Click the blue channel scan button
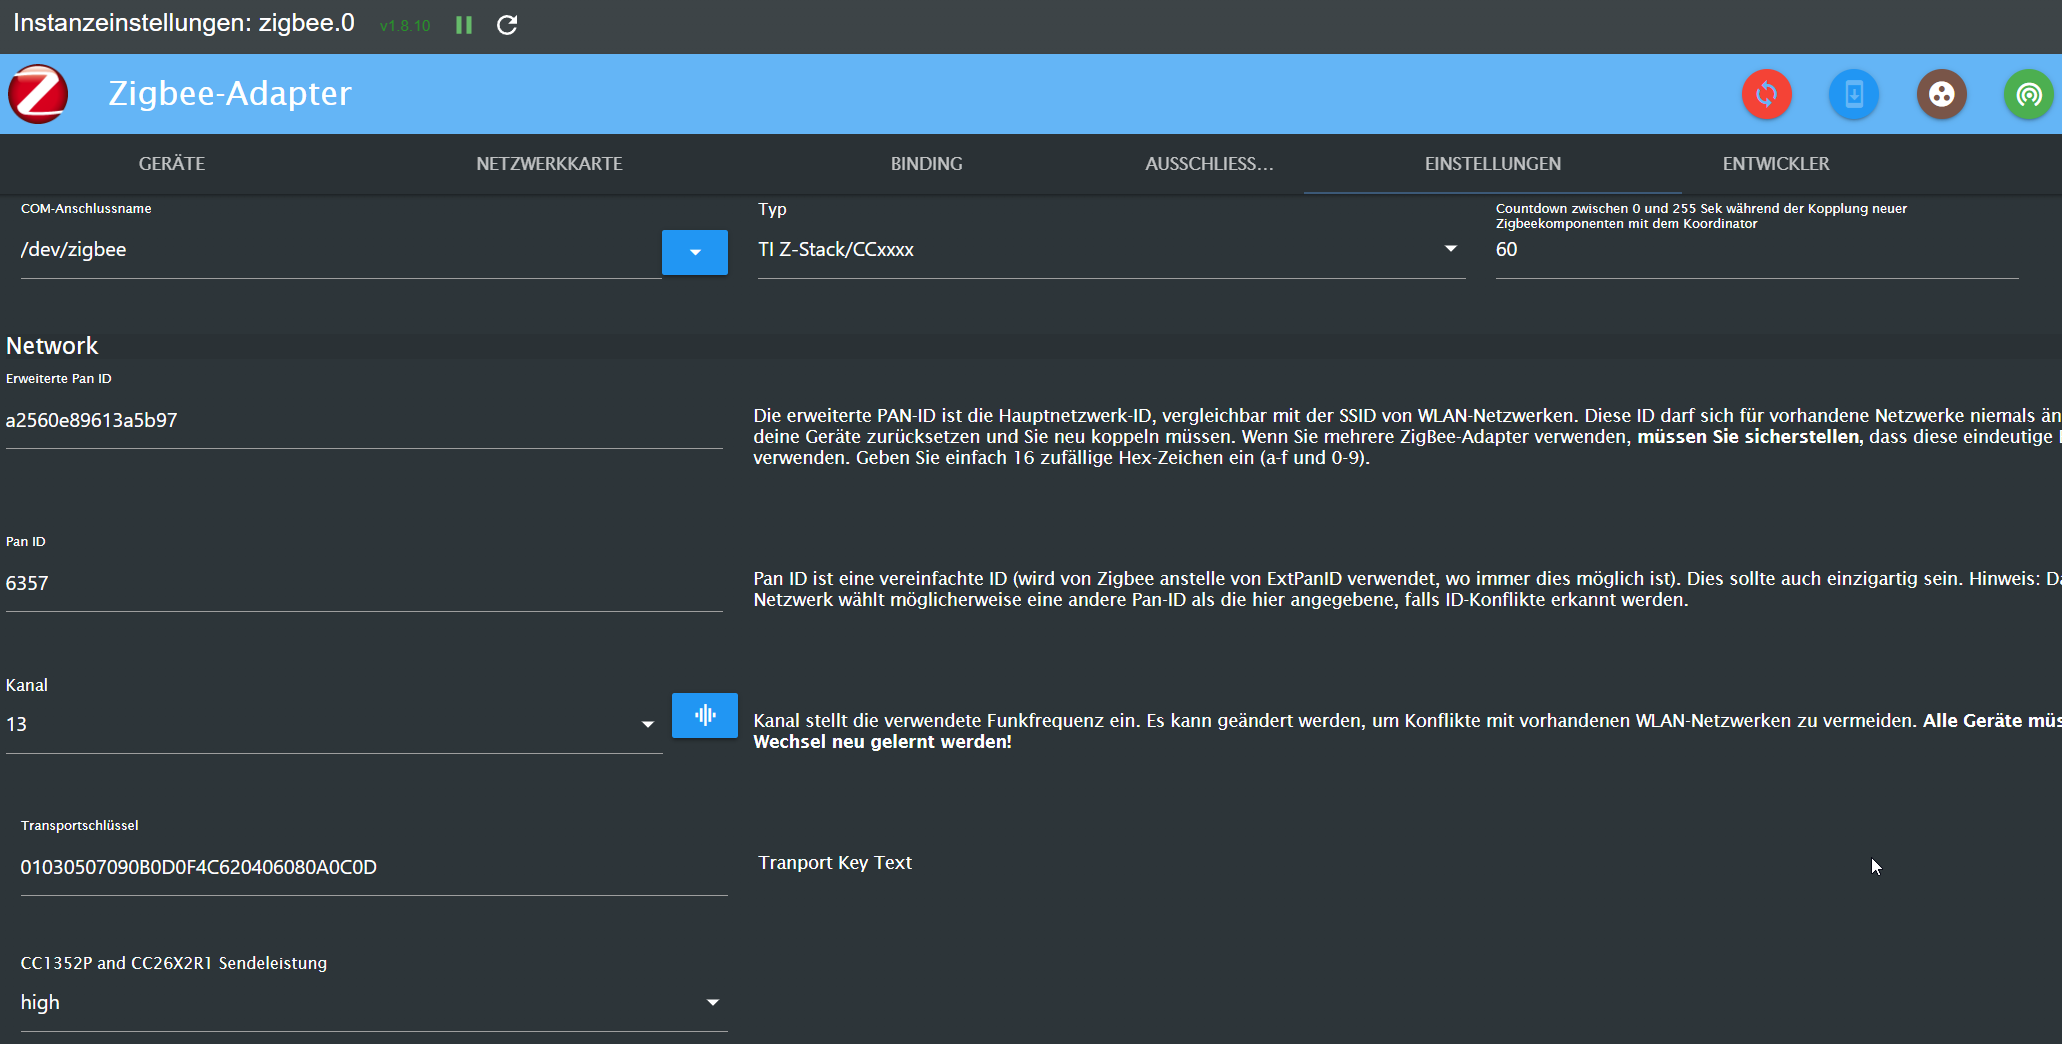The height and width of the screenshot is (1044, 2062). pyautogui.click(x=705, y=715)
